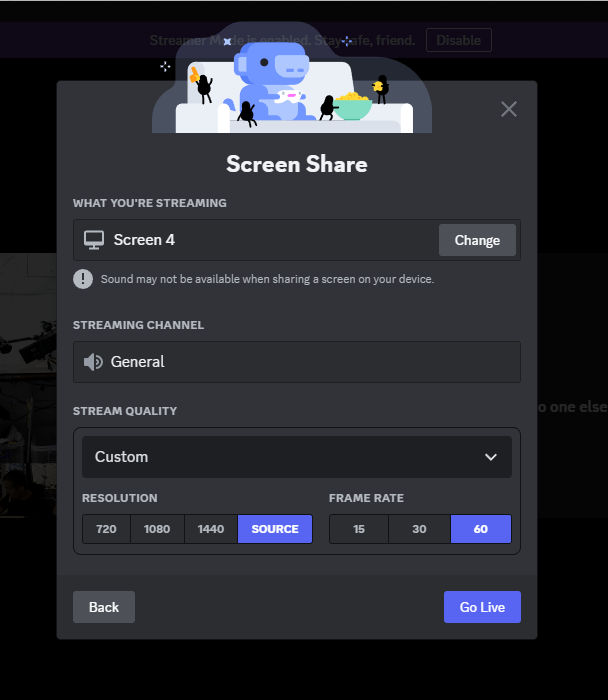This screenshot has height=700, width=608.
Task: Click the speaker icon next to General
Action: 93,362
